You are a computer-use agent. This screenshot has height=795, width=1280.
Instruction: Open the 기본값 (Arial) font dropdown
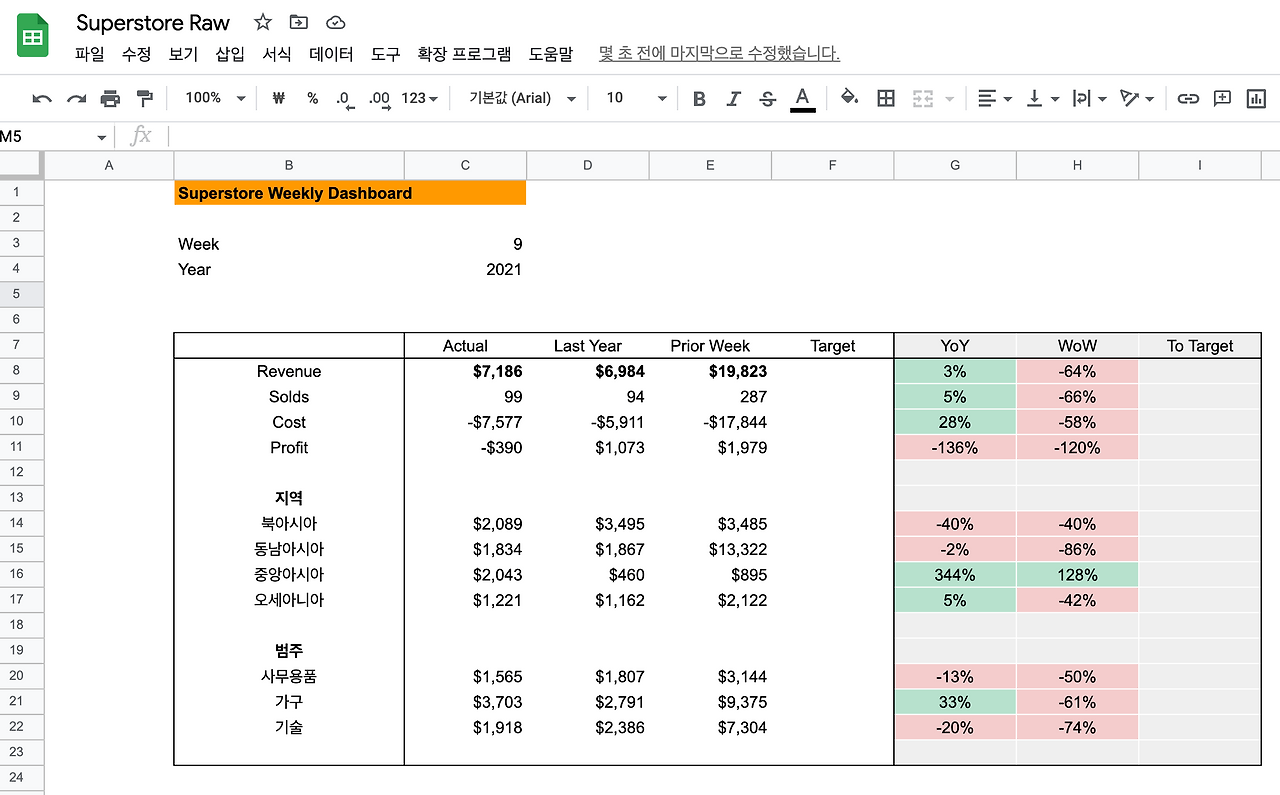click(x=523, y=98)
